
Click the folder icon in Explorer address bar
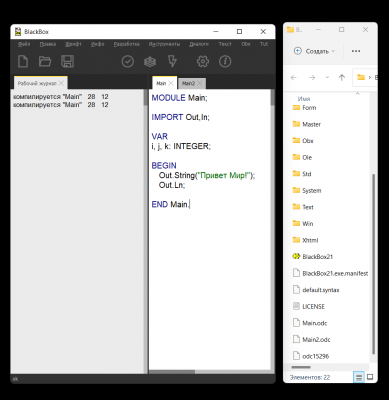361,77
